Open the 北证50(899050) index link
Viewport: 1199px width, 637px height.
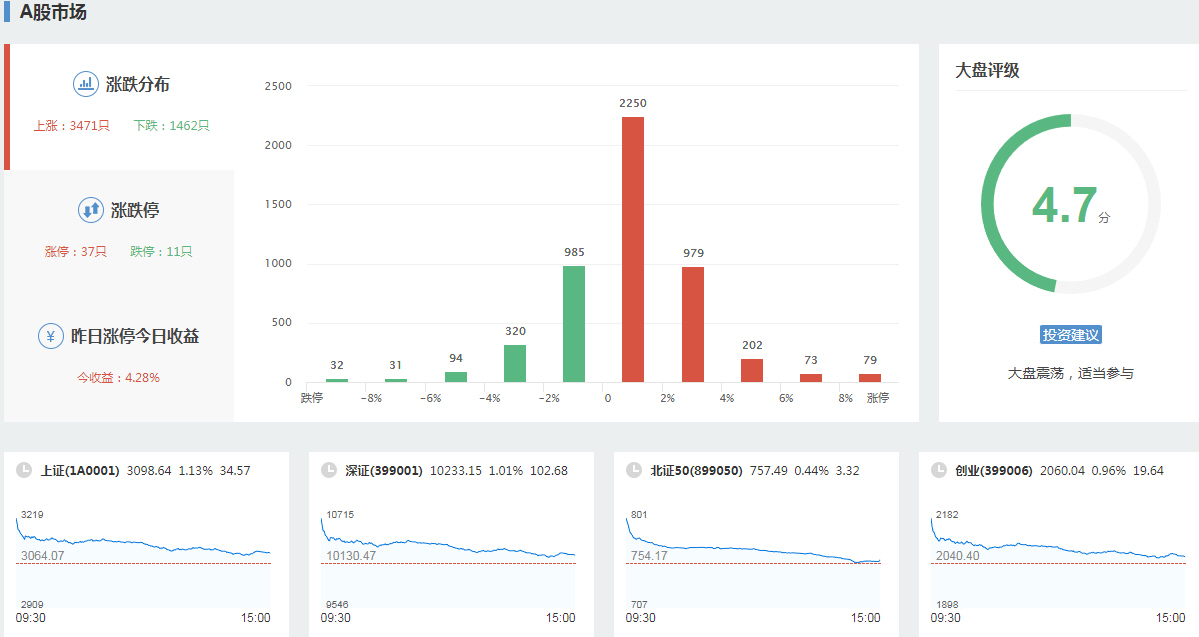pyautogui.click(x=696, y=470)
